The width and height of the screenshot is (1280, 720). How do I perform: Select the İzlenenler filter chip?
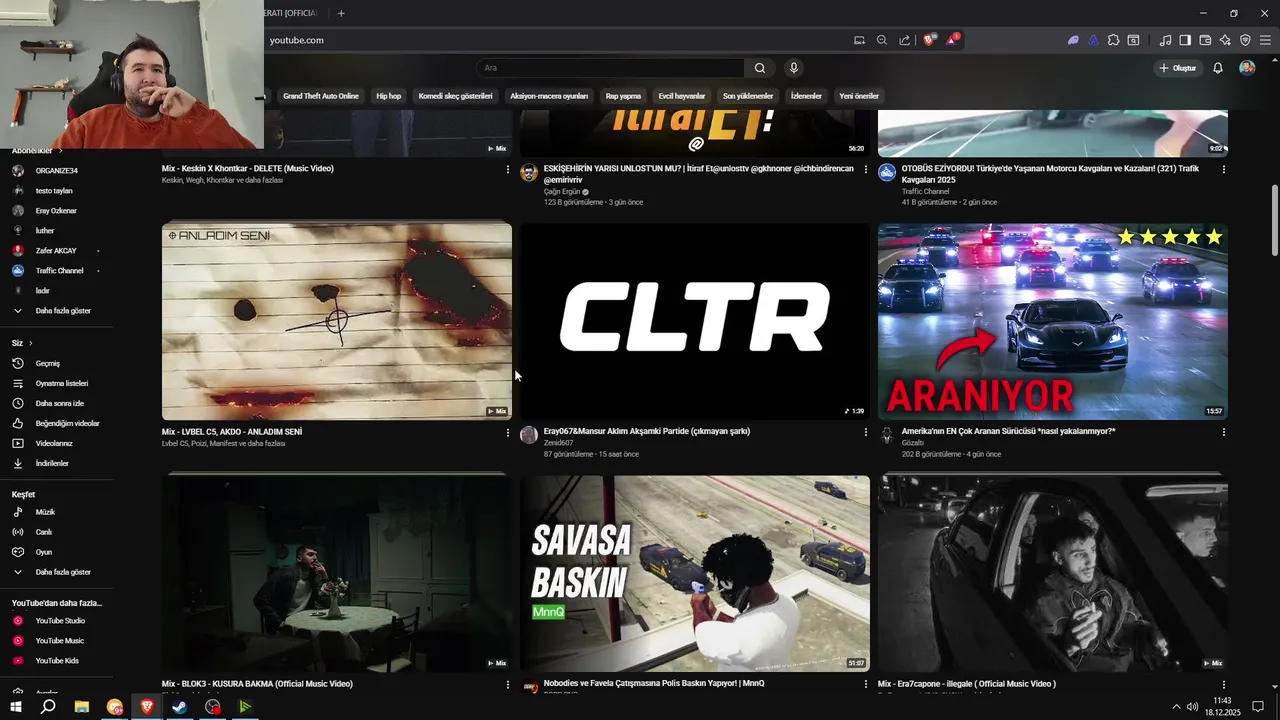pyautogui.click(x=806, y=96)
